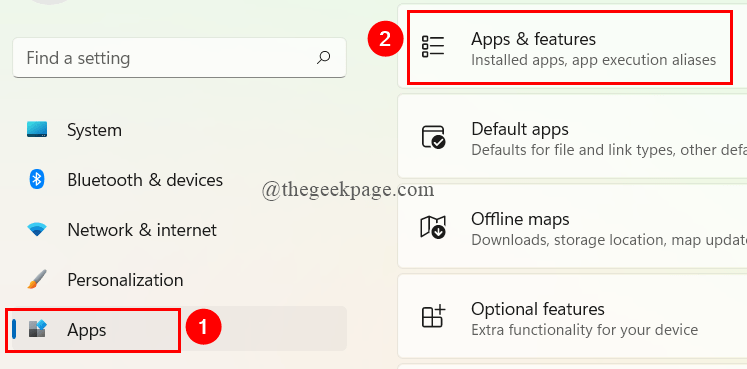Click the Apps & features list icon
The width and height of the screenshot is (747, 369).
433,47
